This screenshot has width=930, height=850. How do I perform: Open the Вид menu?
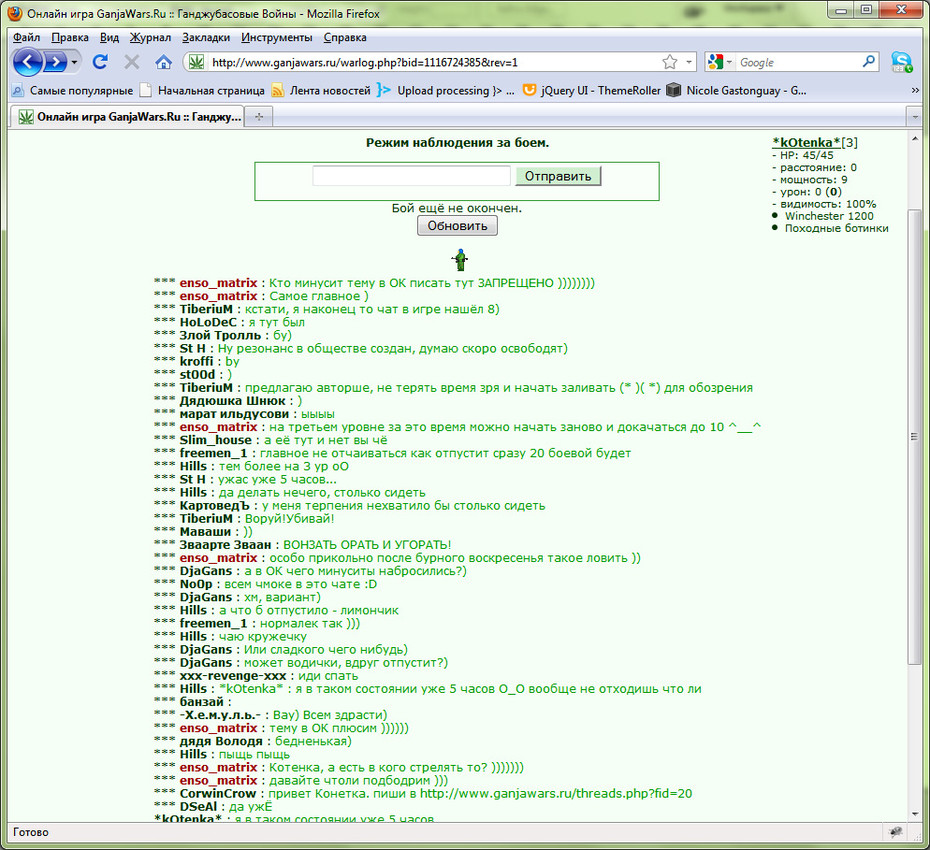[x=109, y=37]
